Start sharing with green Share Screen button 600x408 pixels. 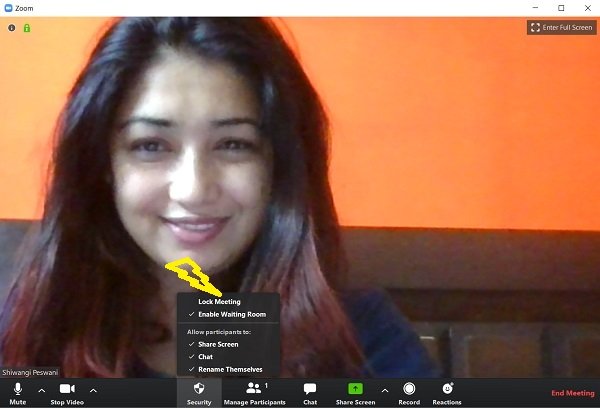[x=355, y=393]
